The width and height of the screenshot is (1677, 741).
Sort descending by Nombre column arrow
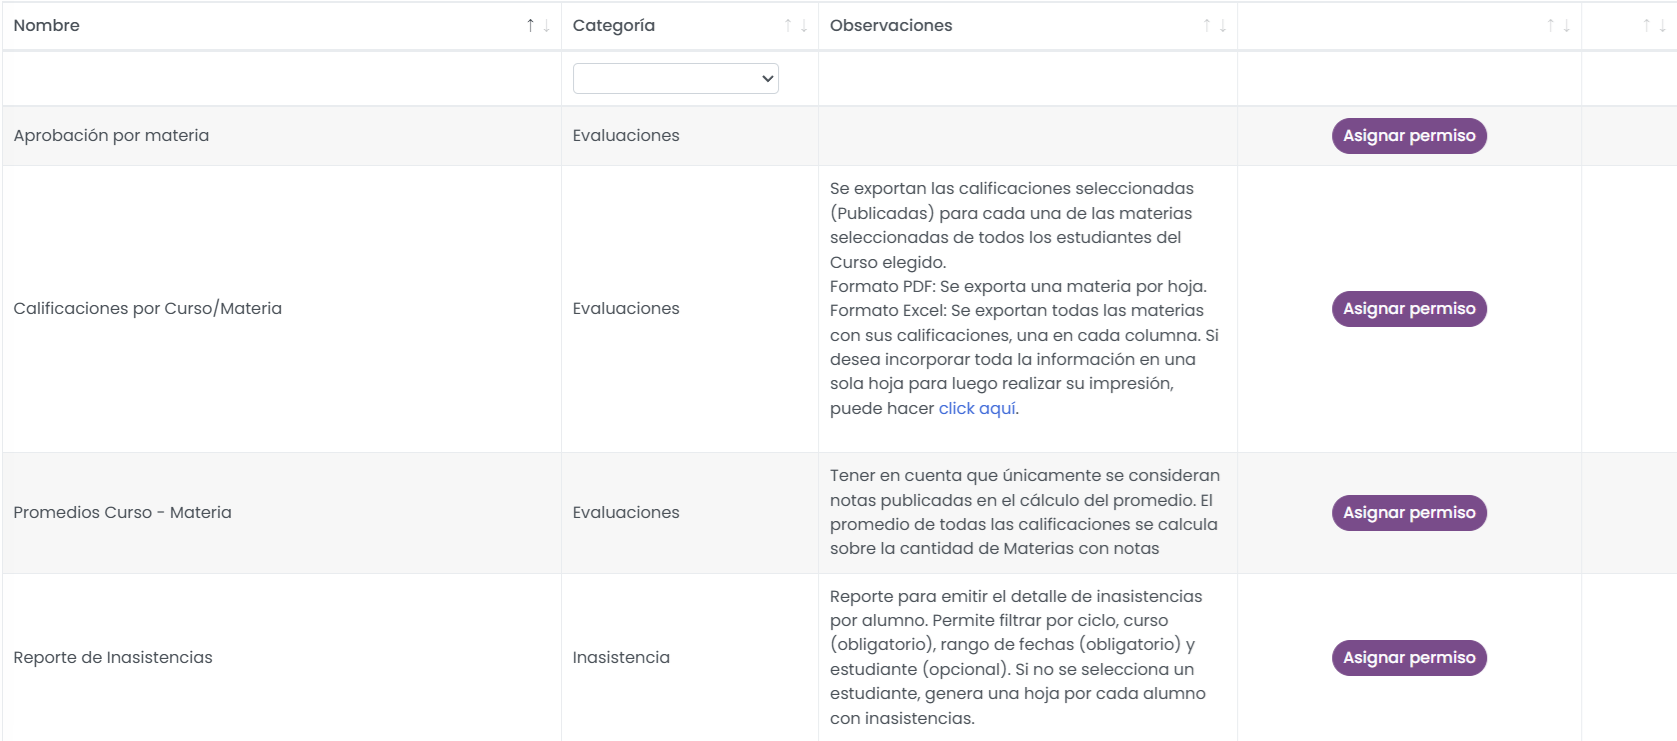coord(546,26)
